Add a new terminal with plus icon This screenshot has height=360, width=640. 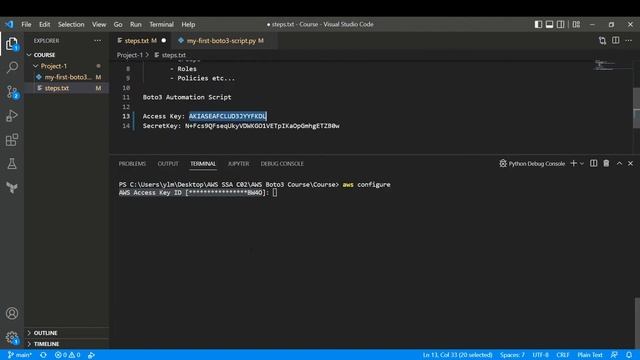(x=573, y=163)
